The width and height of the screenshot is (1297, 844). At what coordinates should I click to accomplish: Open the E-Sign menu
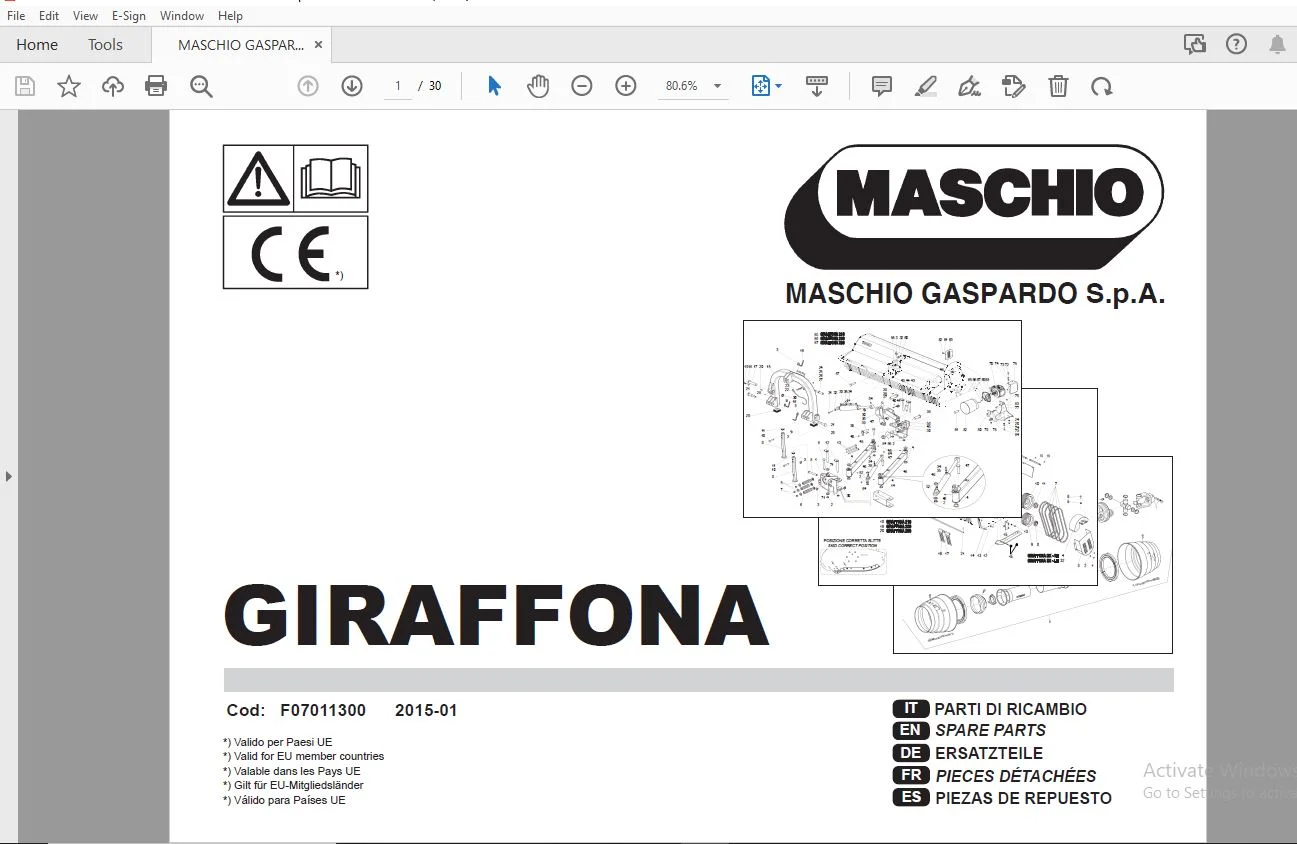(129, 16)
